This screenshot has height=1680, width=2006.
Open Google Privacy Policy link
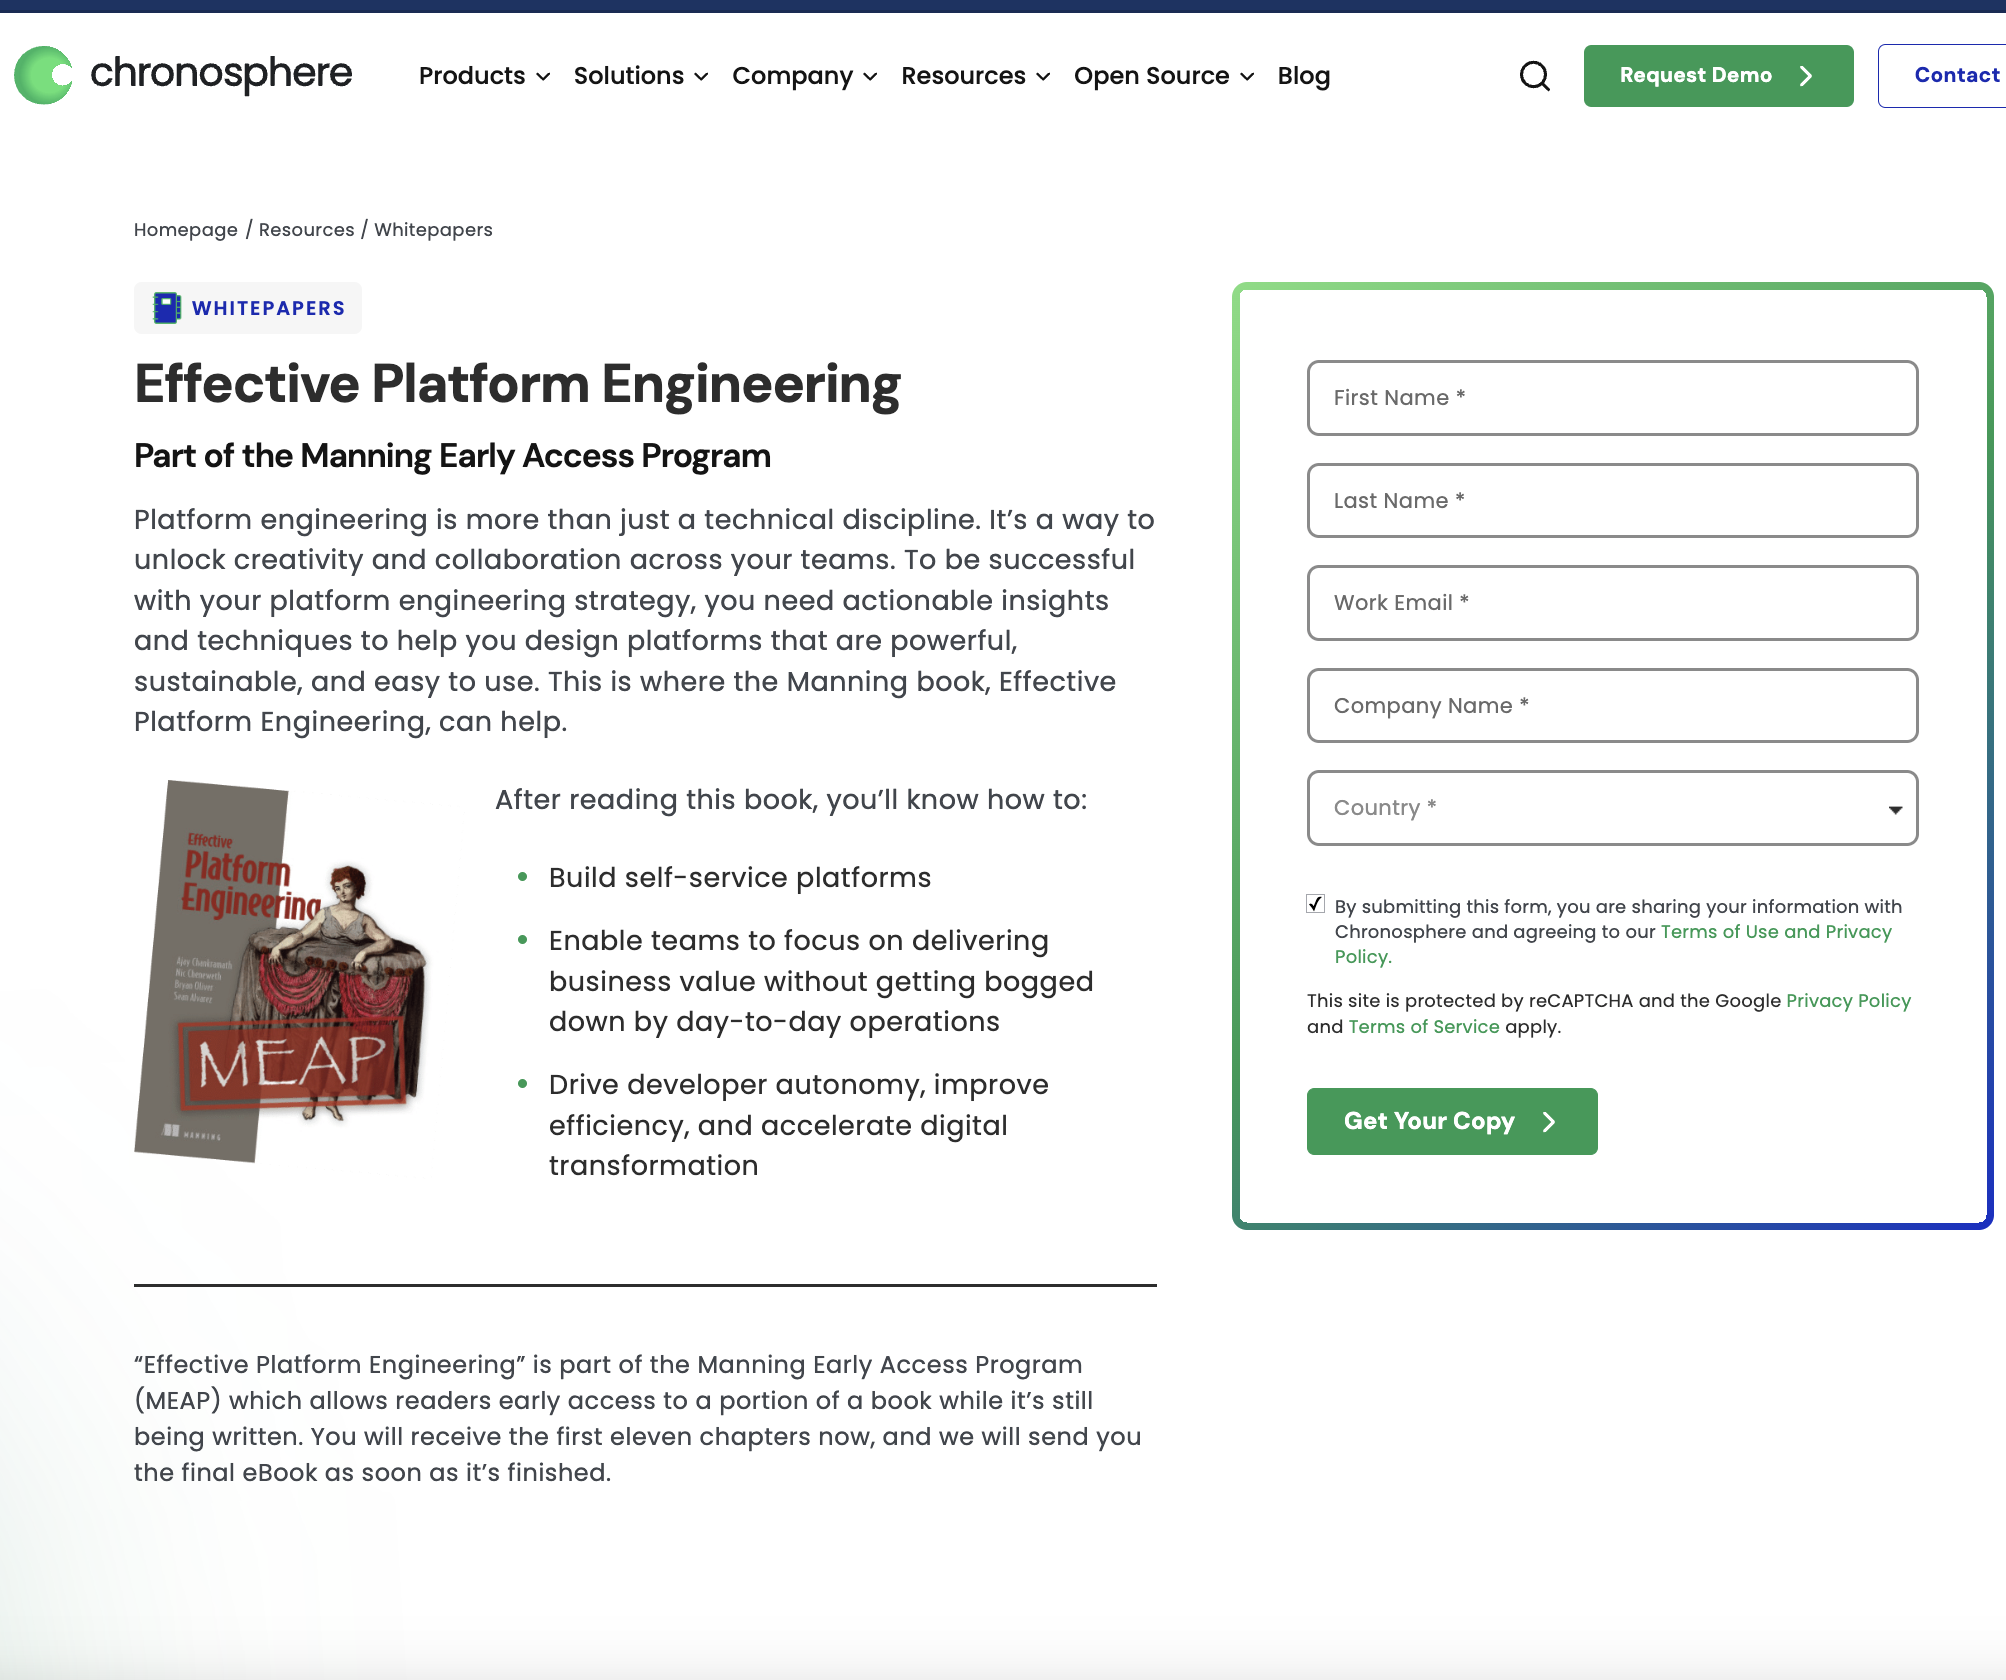(1848, 1001)
